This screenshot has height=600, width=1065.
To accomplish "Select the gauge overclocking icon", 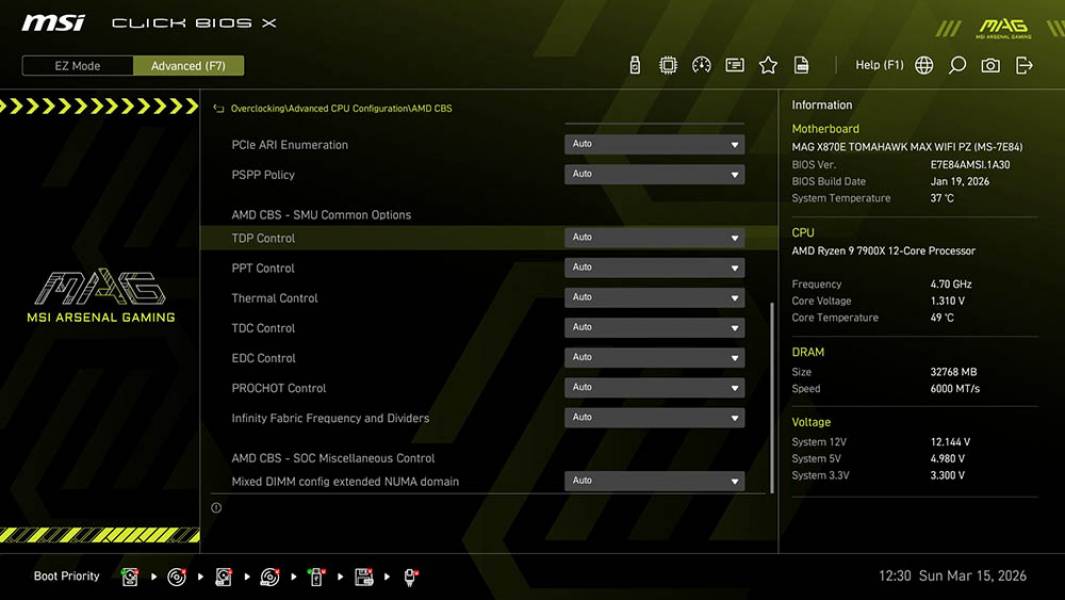I will (701, 64).
